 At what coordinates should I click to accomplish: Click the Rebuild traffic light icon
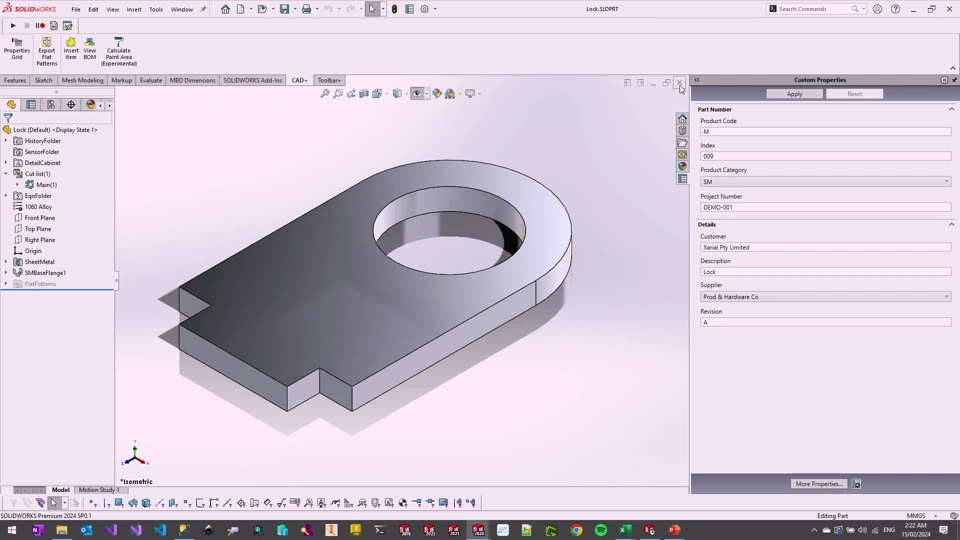394,9
